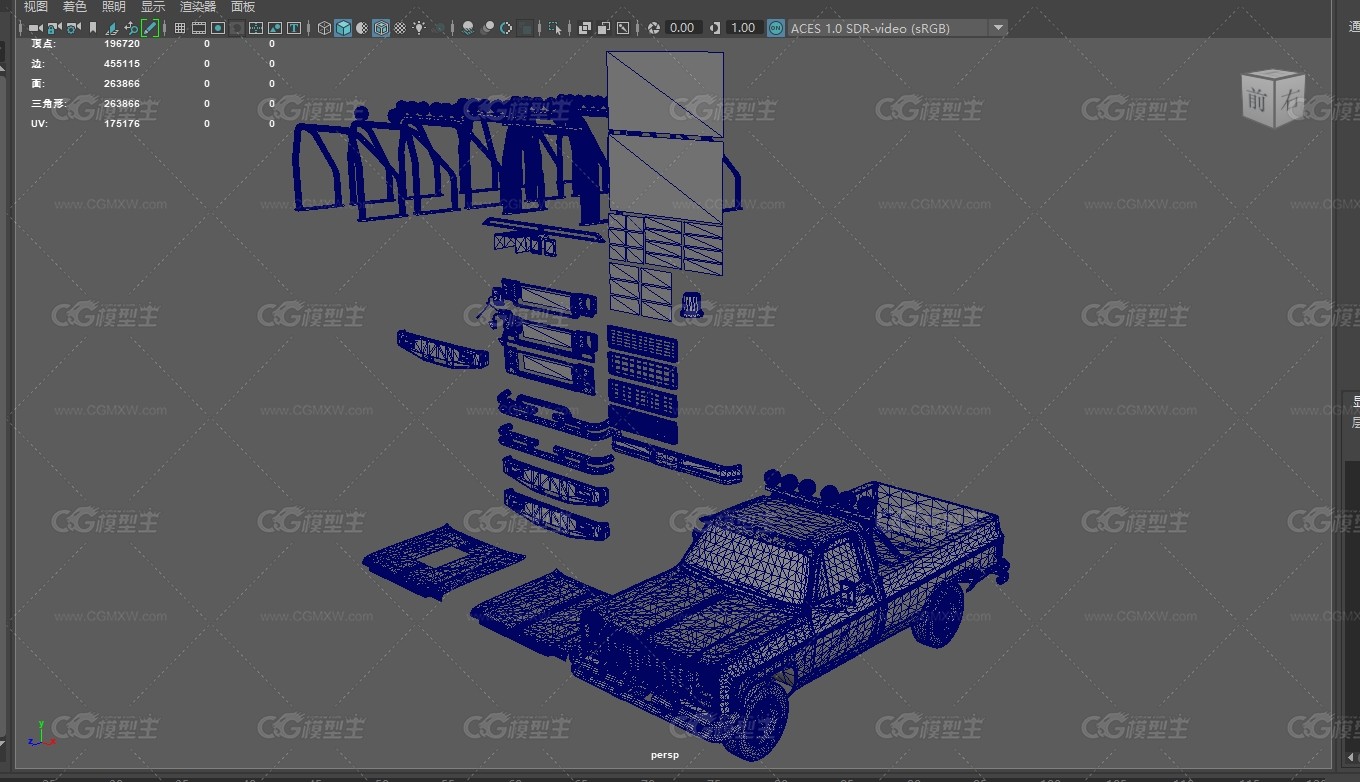Screen dimensions: 1360x782
Task: Click the Motion Blur icon
Action: 487,28
